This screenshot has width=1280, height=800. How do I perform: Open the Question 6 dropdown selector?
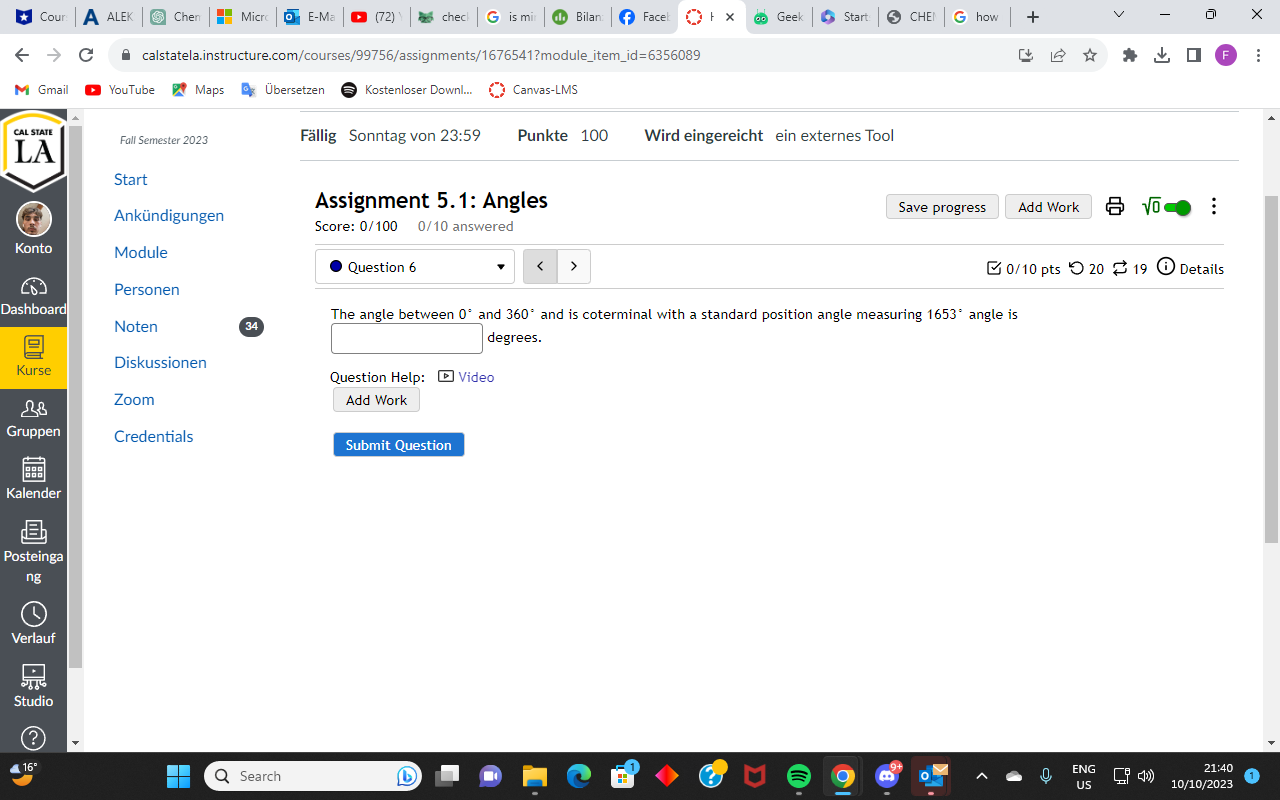pos(415,267)
